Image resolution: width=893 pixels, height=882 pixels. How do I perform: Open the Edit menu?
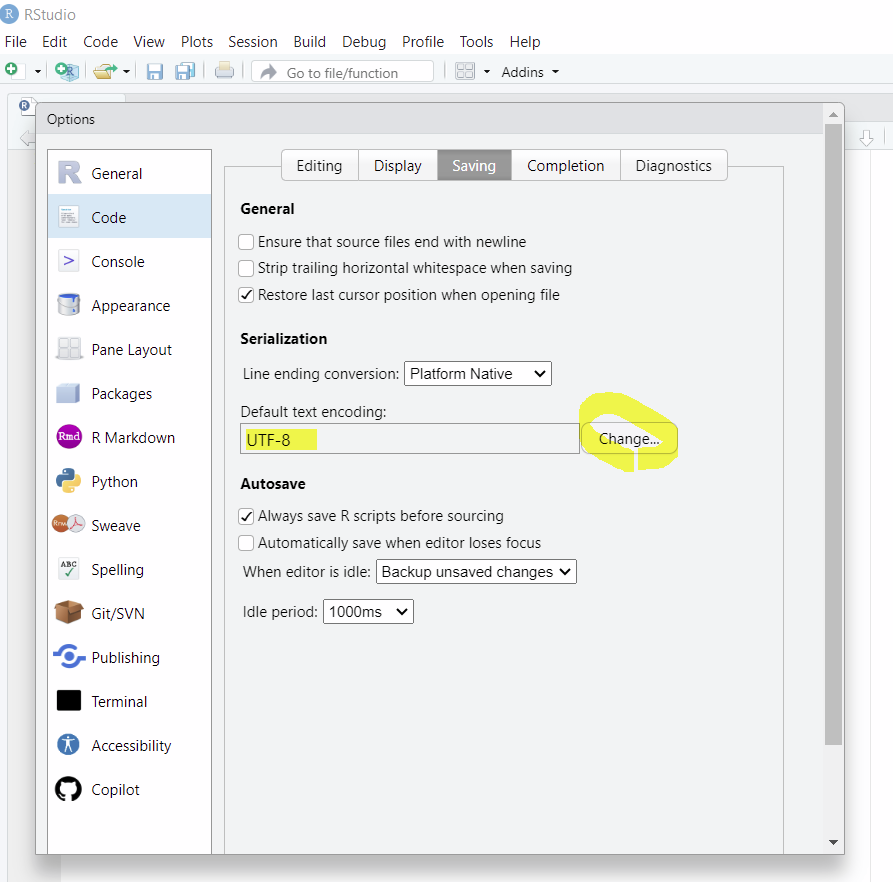(x=54, y=42)
